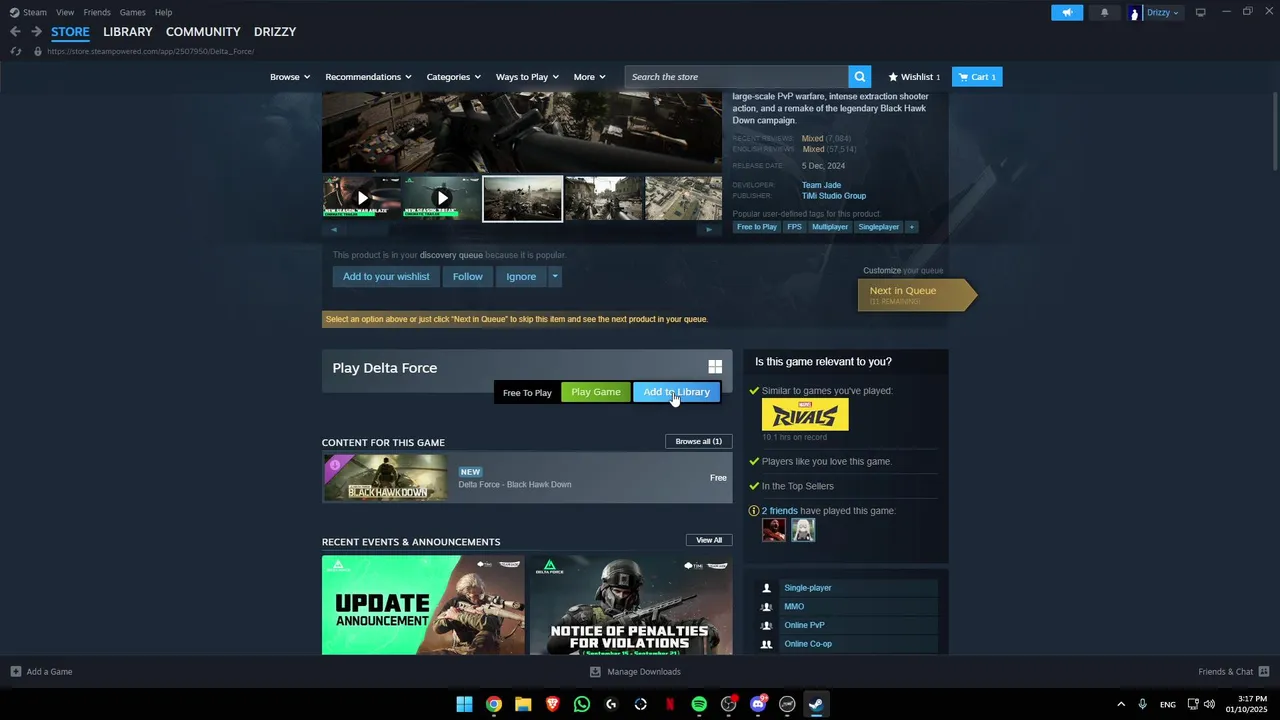Click Browse all (1) button
Image resolution: width=1280 pixels, height=720 pixels.
coord(699,441)
